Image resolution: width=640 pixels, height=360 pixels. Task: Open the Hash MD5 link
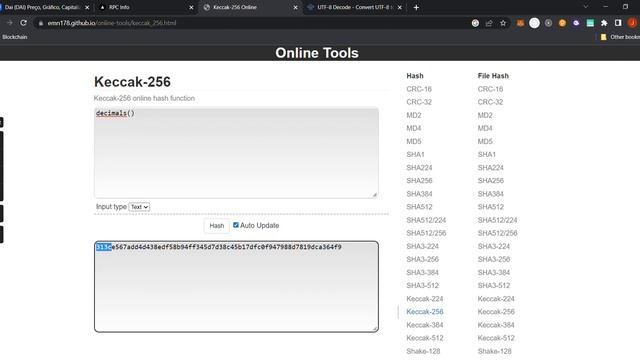413,141
